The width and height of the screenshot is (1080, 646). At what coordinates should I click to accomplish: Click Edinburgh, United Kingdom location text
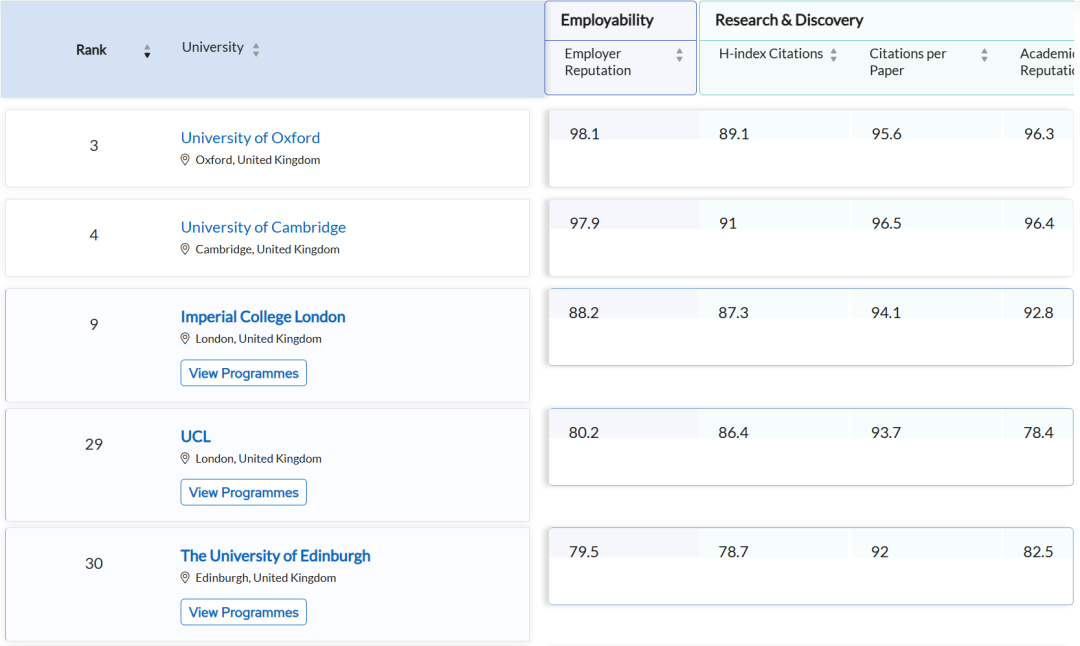coord(266,579)
